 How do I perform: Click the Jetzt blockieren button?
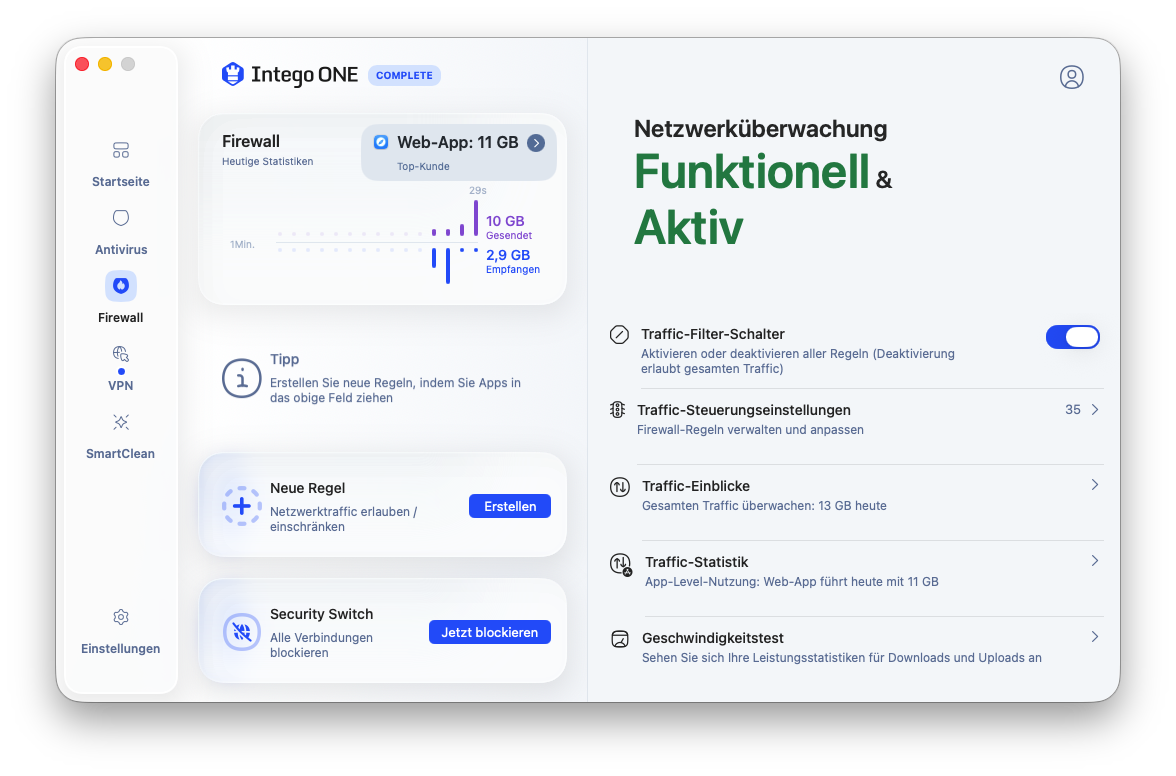coord(490,632)
